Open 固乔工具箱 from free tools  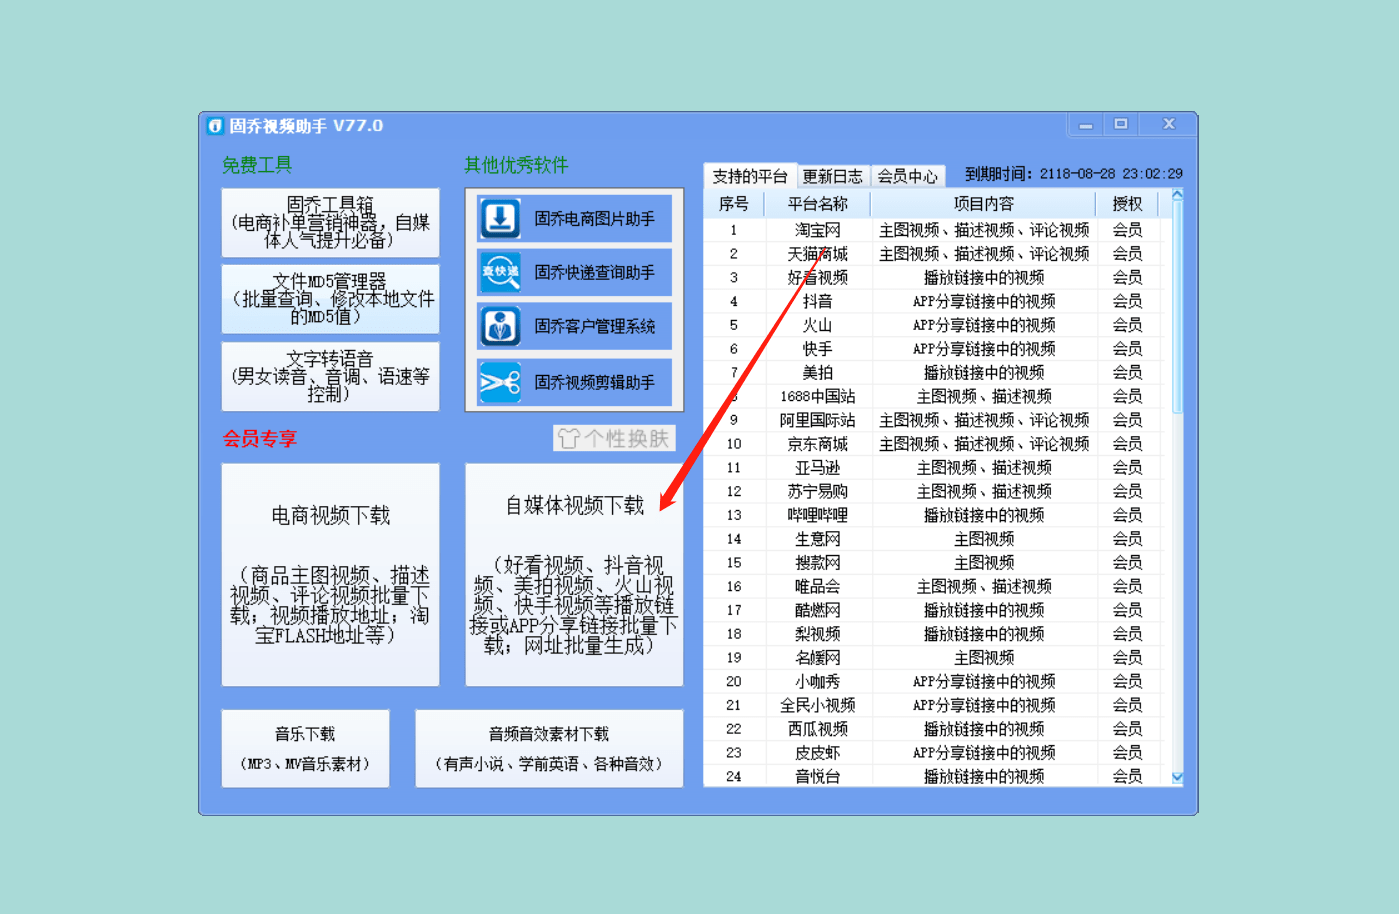(x=330, y=222)
